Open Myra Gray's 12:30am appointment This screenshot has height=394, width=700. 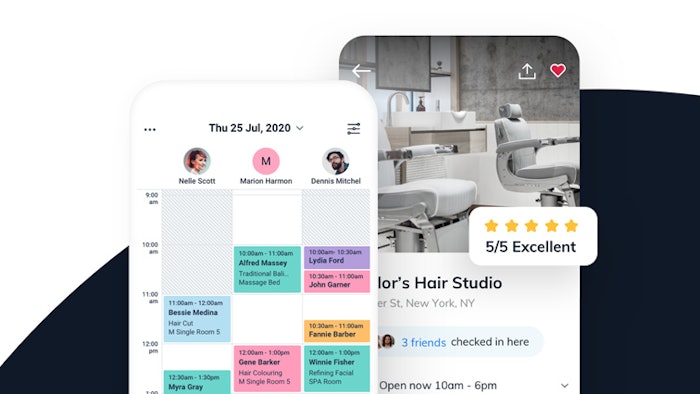coord(197,382)
